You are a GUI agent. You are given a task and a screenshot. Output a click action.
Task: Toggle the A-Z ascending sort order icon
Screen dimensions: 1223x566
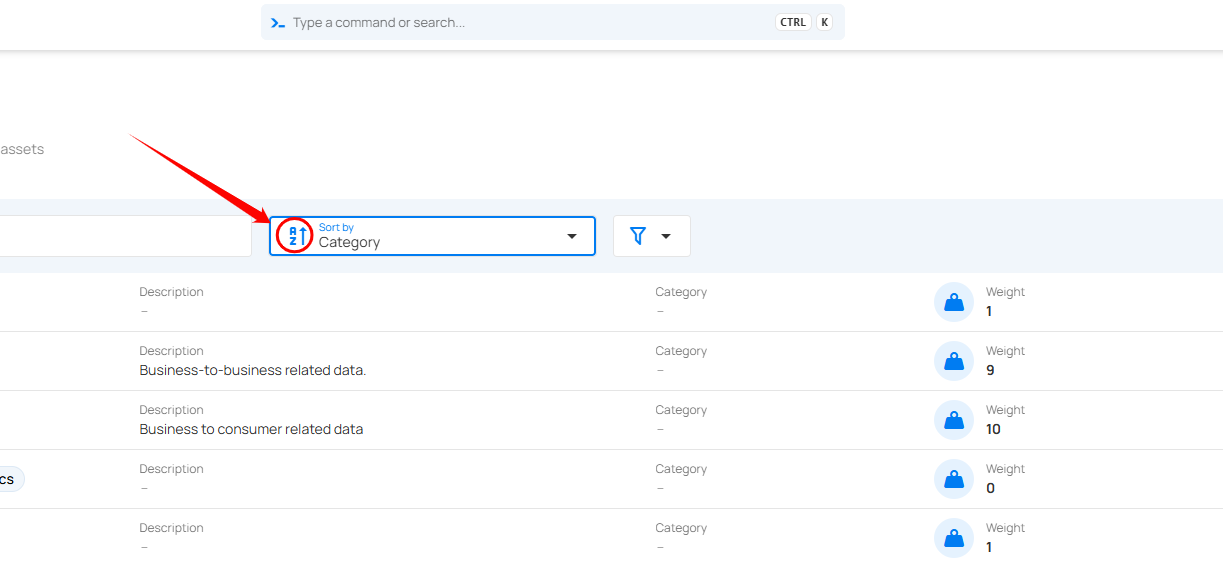coord(294,236)
